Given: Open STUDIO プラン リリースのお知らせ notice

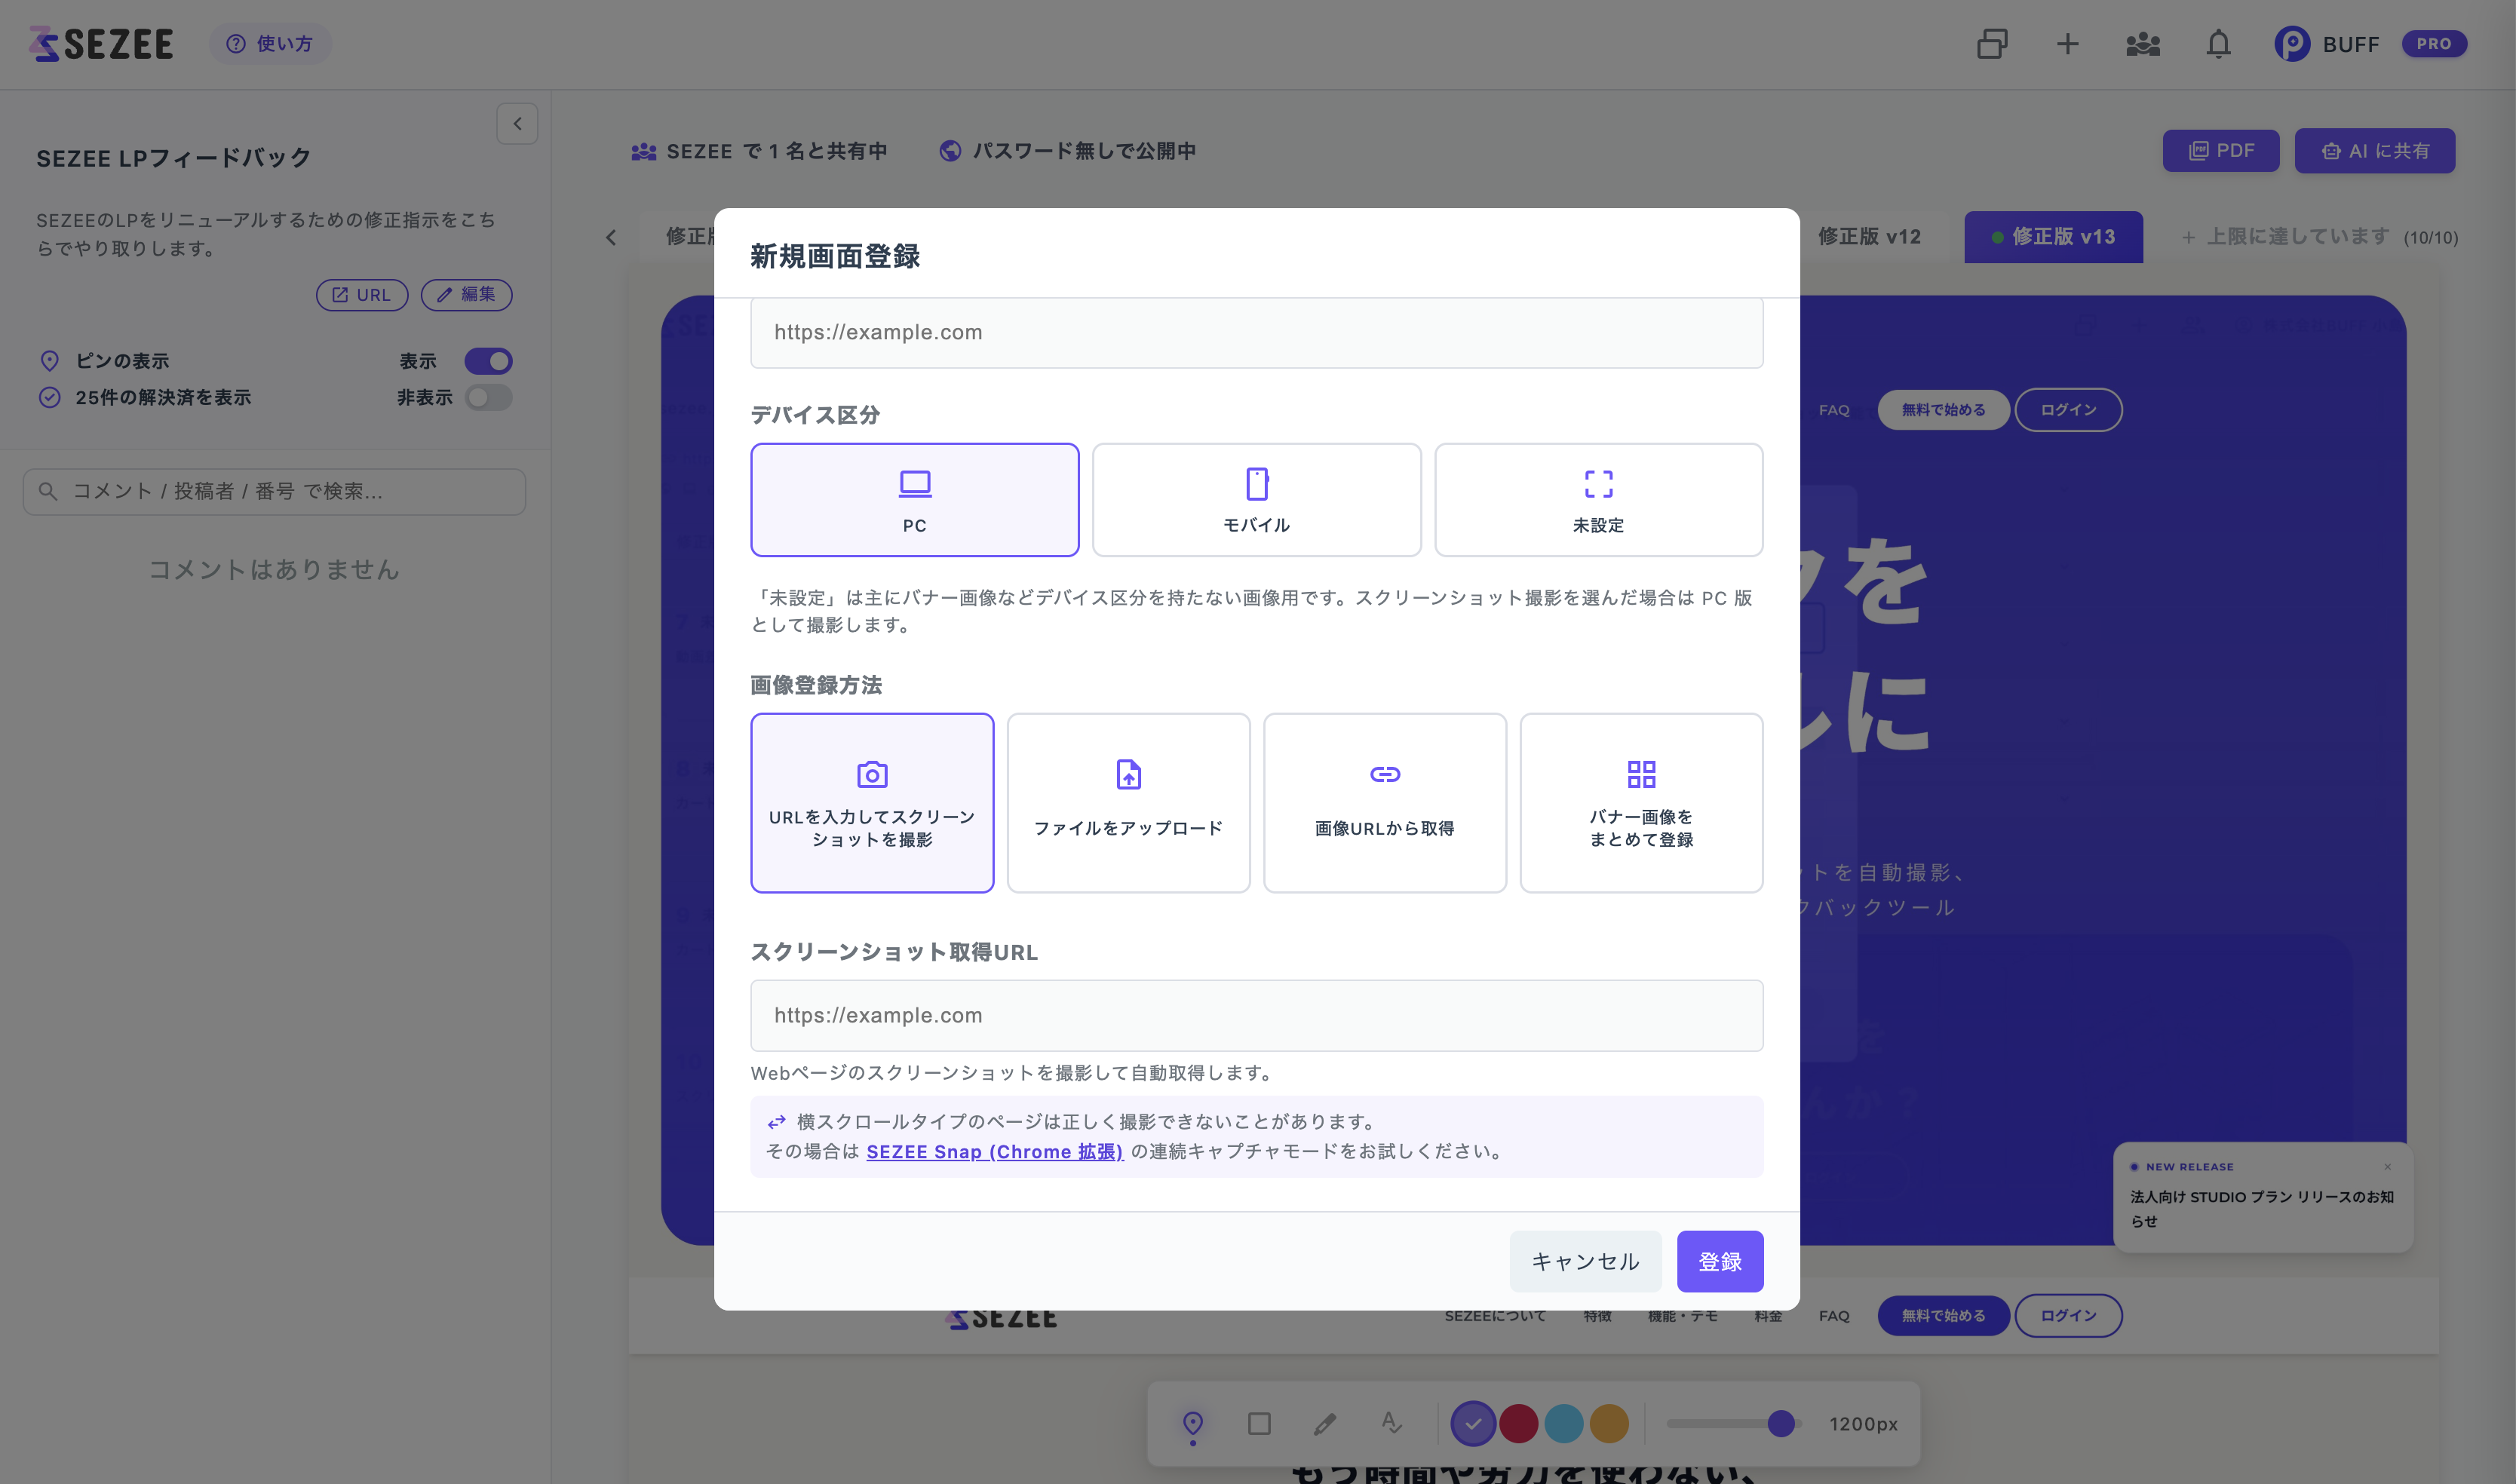Looking at the screenshot, I should 2261,1208.
